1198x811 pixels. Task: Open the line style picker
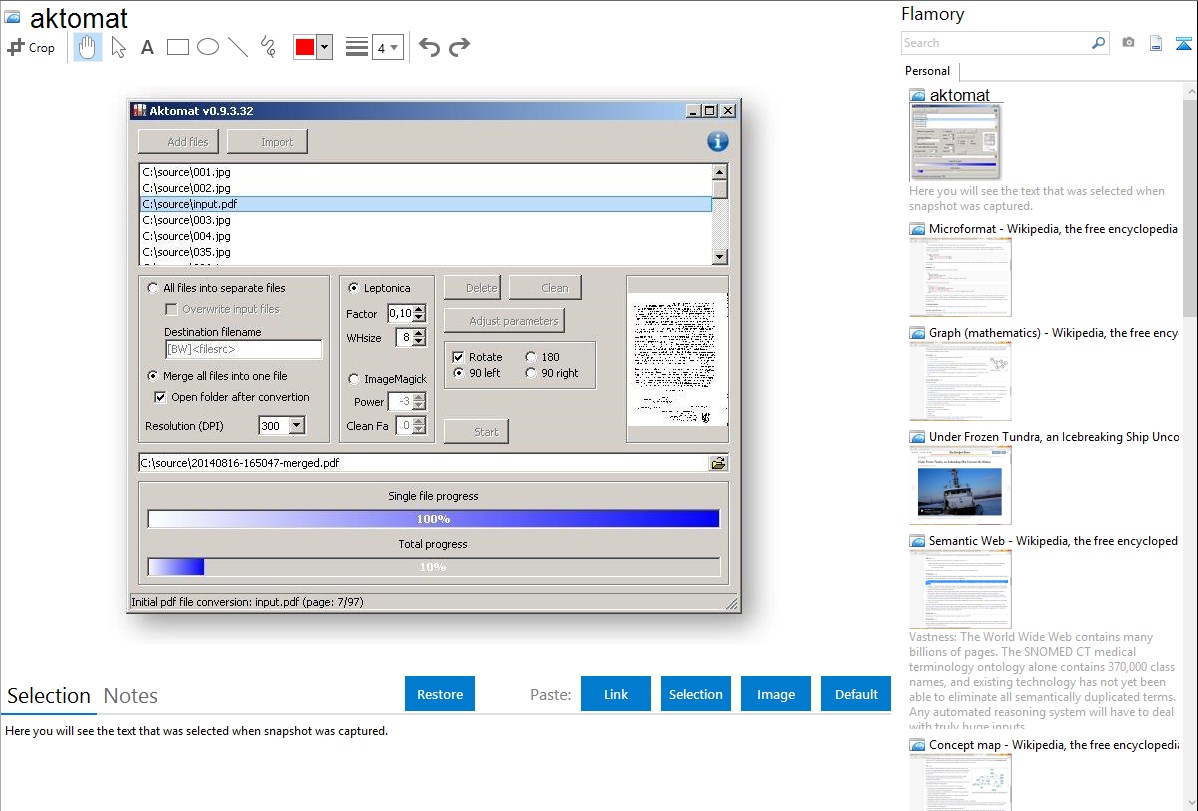[x=357, y=47]
